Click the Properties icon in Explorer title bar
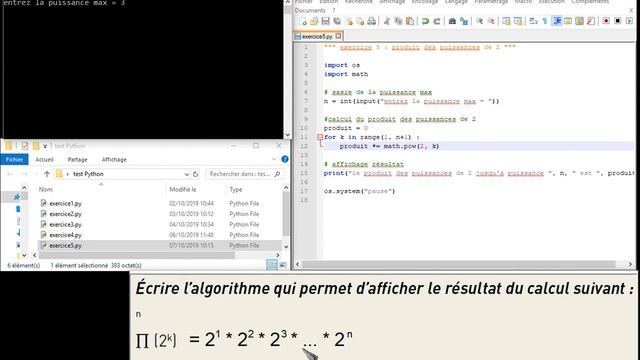The width and height of the screenshot is (640, 360). click(x=25, y=146)
